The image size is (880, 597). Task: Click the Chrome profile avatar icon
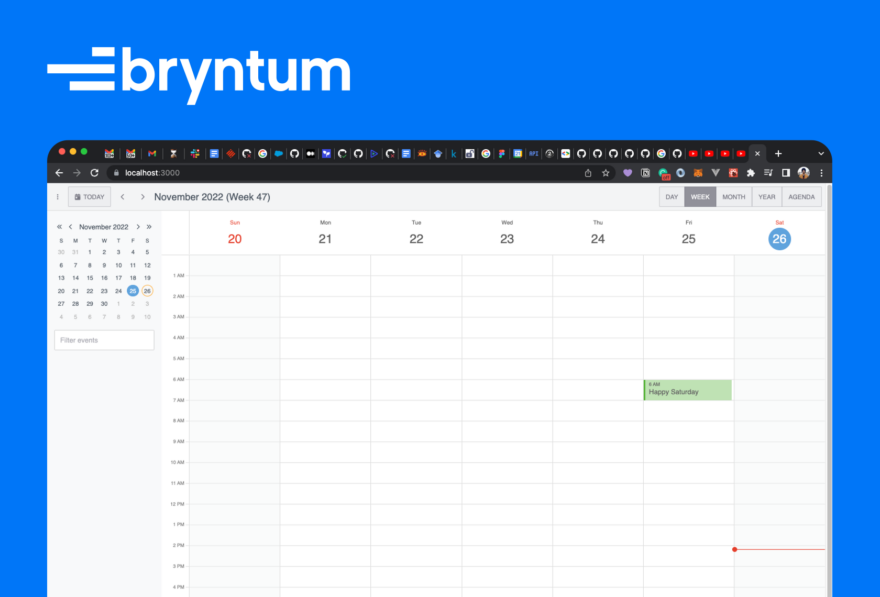click(803, 172)
